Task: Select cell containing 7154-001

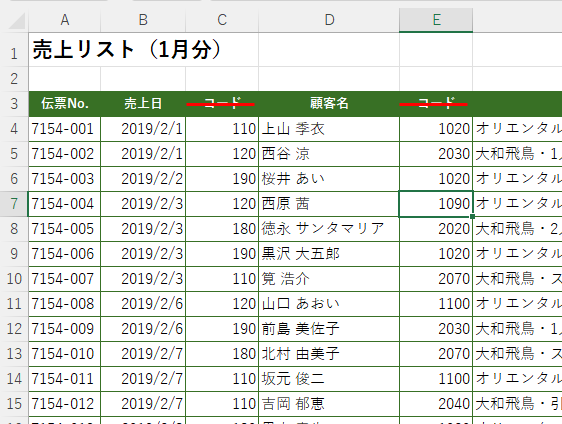Action: click(65, 129)
